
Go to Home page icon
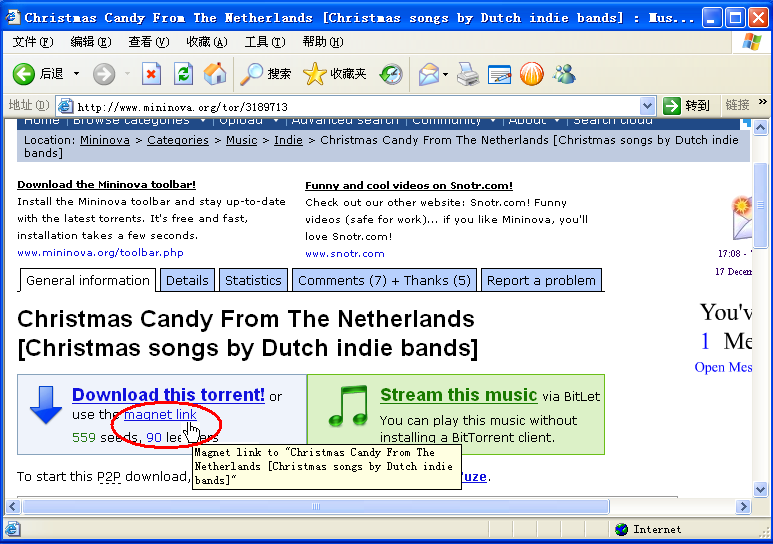215,74
